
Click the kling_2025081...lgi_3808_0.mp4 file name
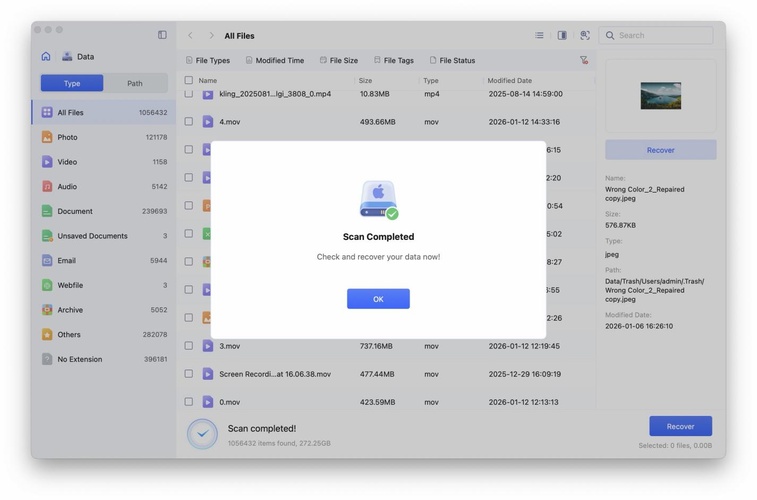point(275,94)
